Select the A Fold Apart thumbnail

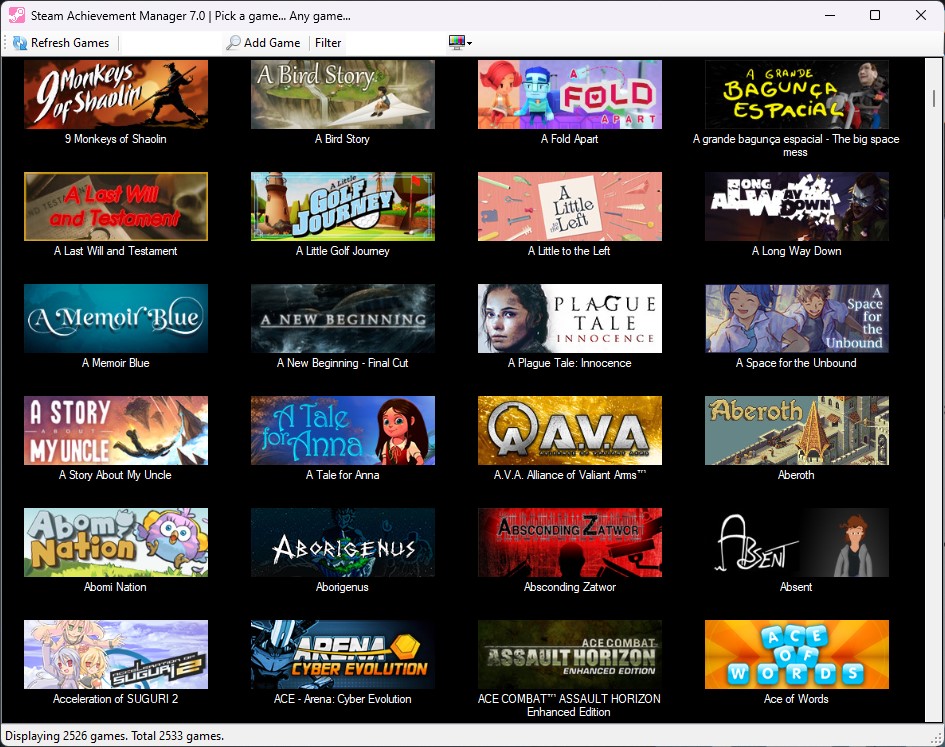pyautogui.click(x=570, y=94)
